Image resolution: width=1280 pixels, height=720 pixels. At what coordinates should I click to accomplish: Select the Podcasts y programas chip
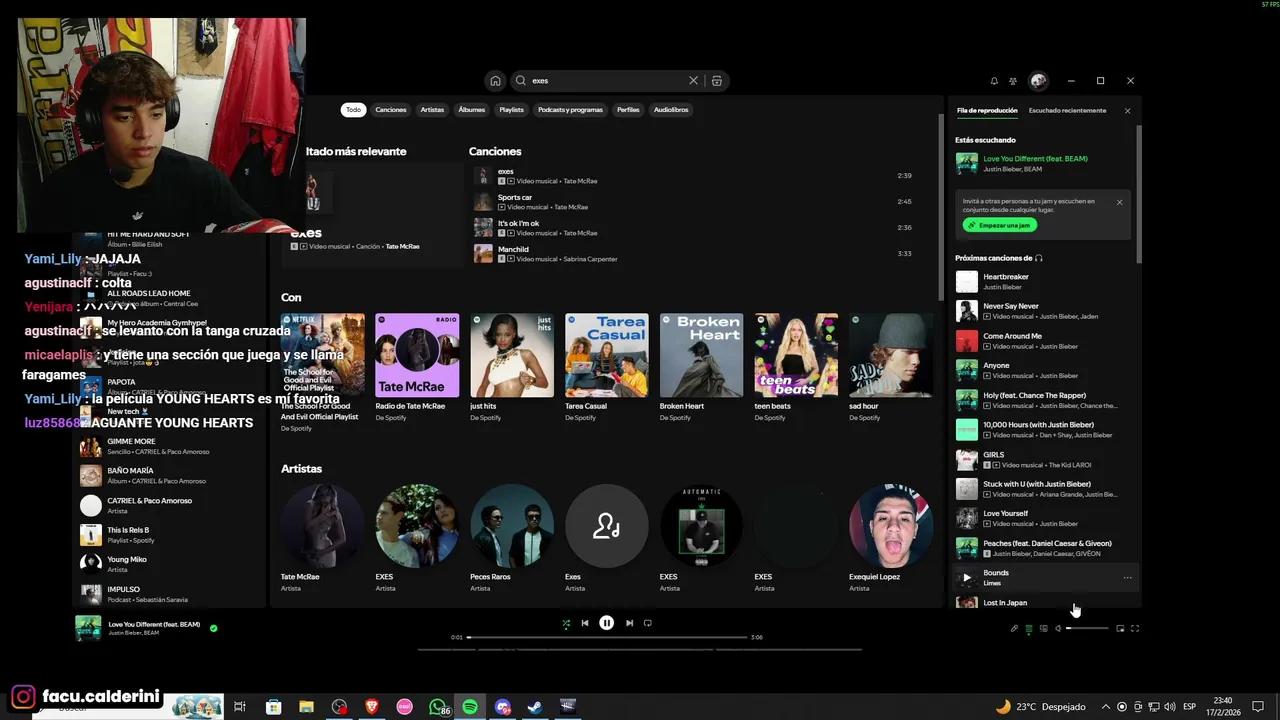pos(570,110)
